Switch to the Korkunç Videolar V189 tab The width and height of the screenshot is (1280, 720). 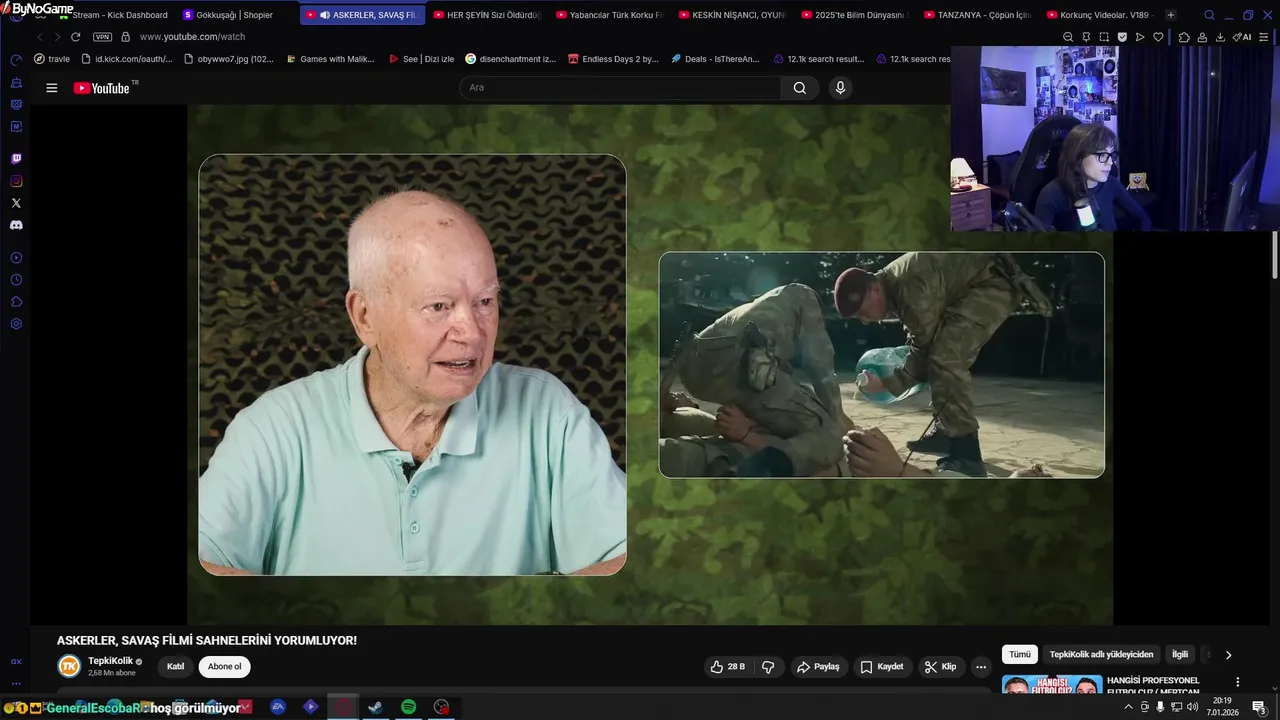tap(1100, 15)
